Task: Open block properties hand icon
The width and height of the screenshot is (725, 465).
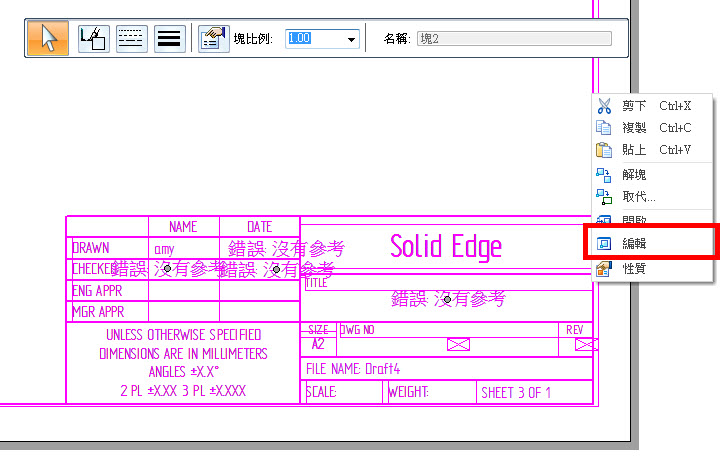Action: pos(214,38)
